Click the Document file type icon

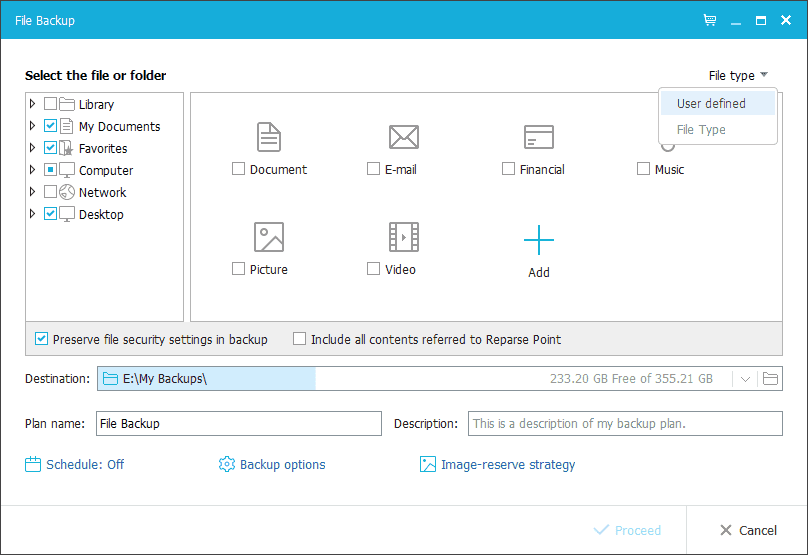click(268, 137)
